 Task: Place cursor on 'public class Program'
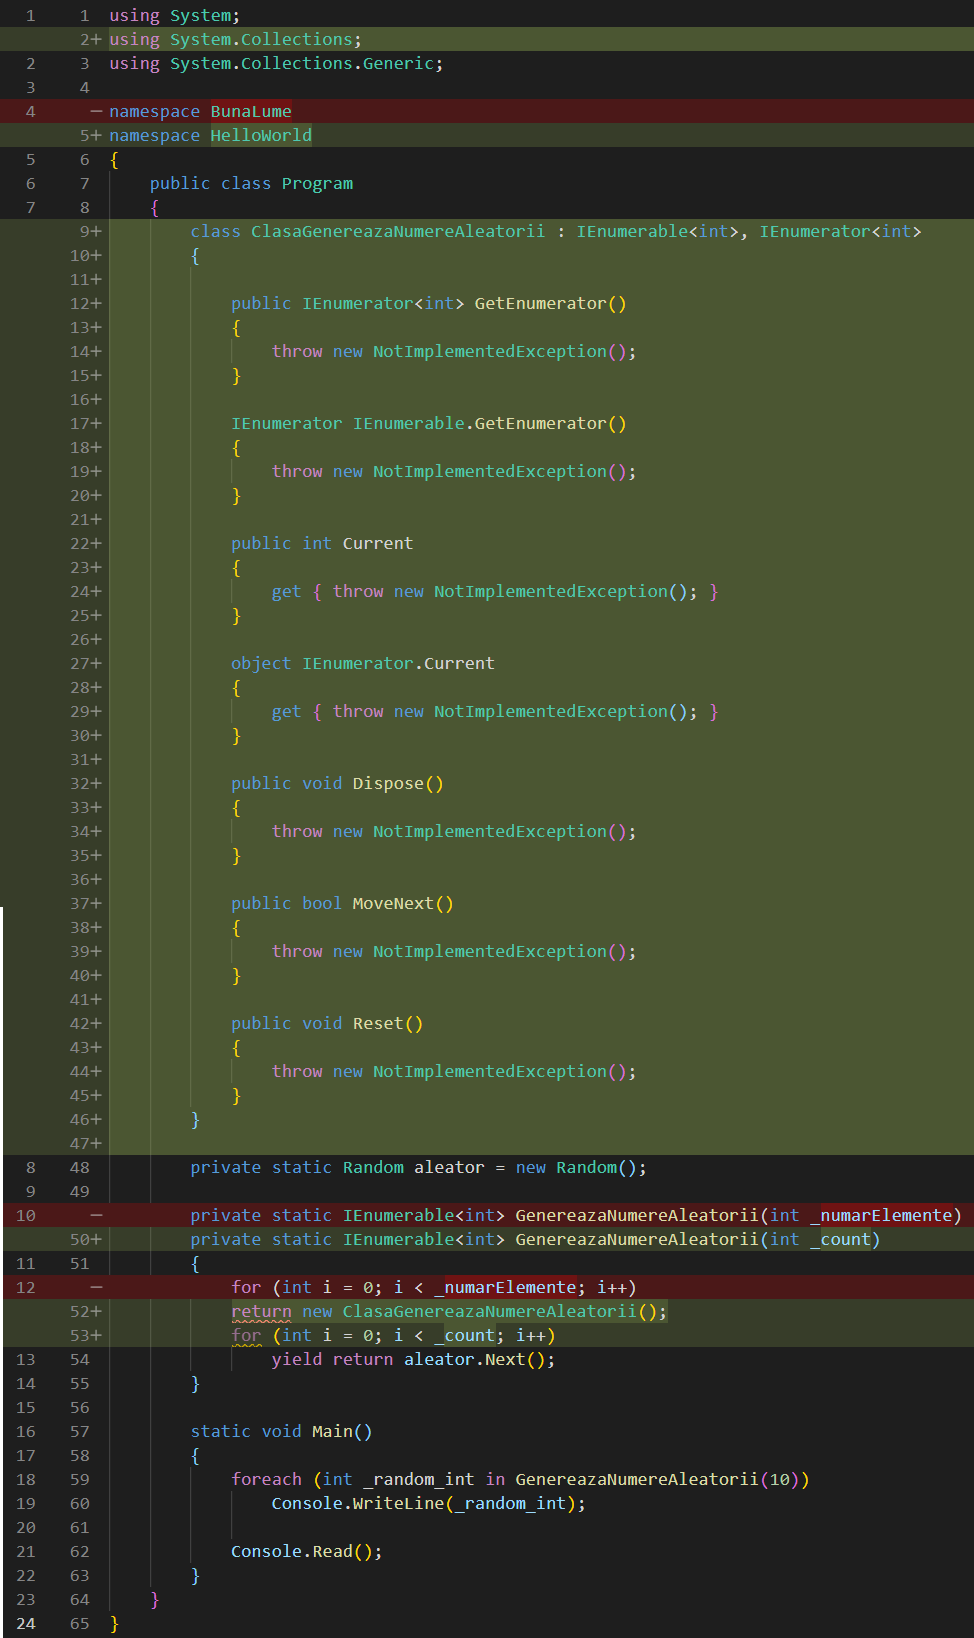tap(251, 183)
